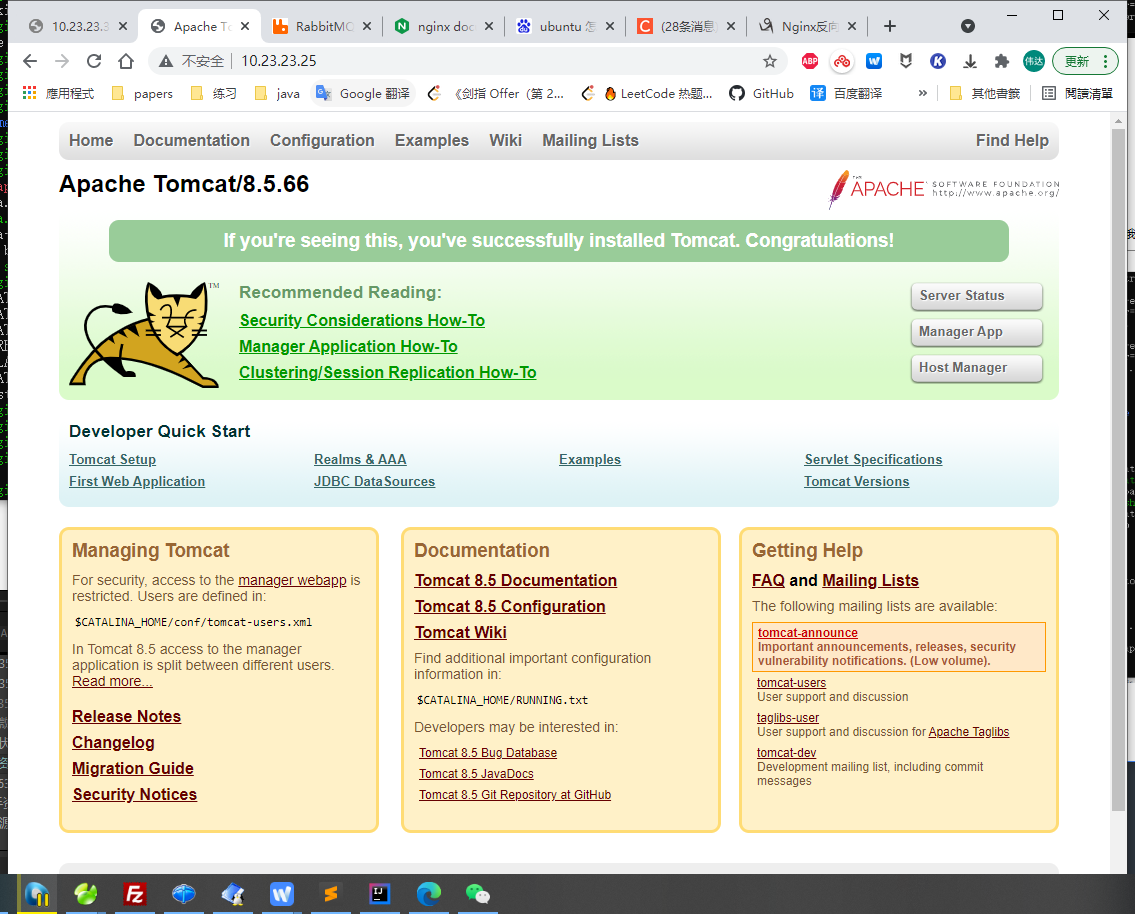This screenshot has width=1135, height=914.
Task: Open the browser home page
Action: tap(126, 62)
